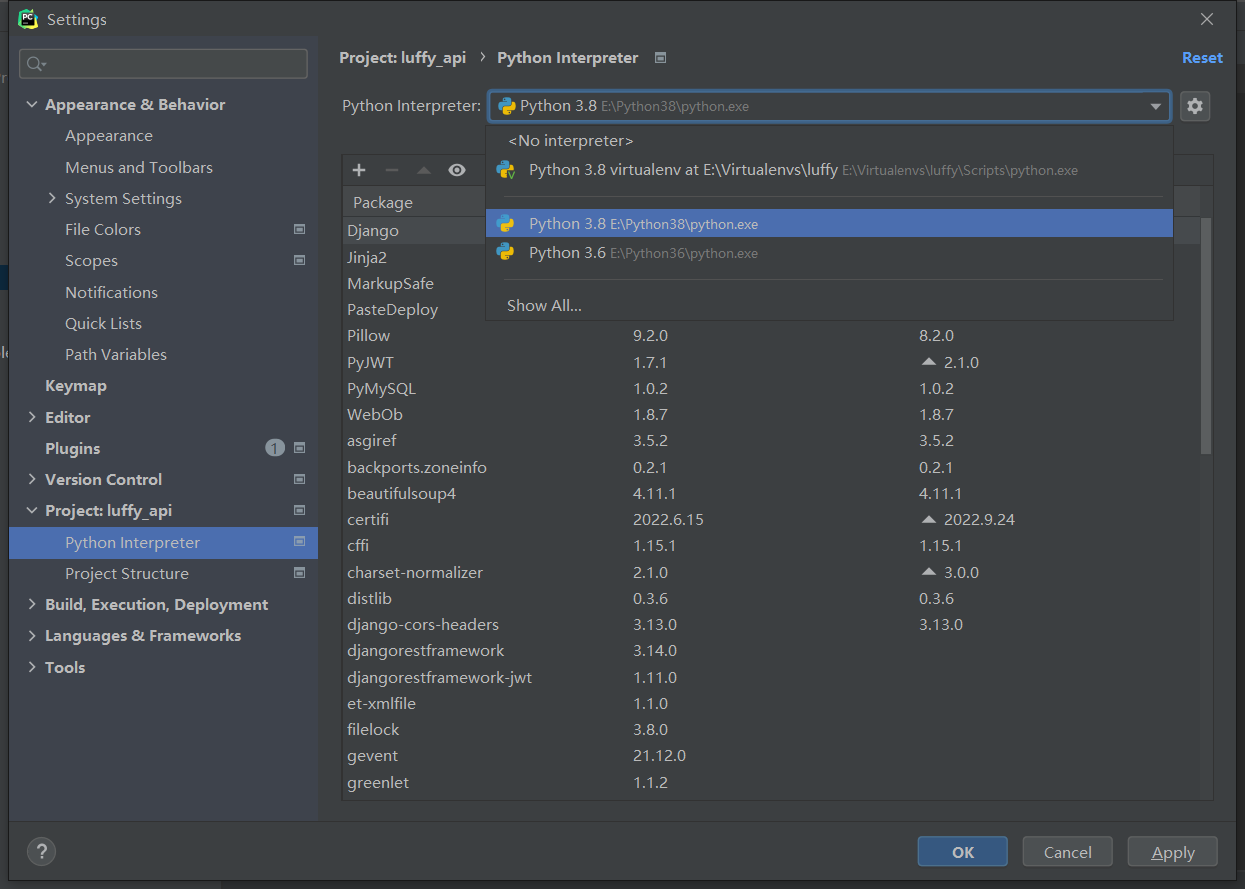Select Python 3.6 interpreter from the list
The width and height of the screenshot is (1245, 889).
pyautogui.click(x=567, y=253)
